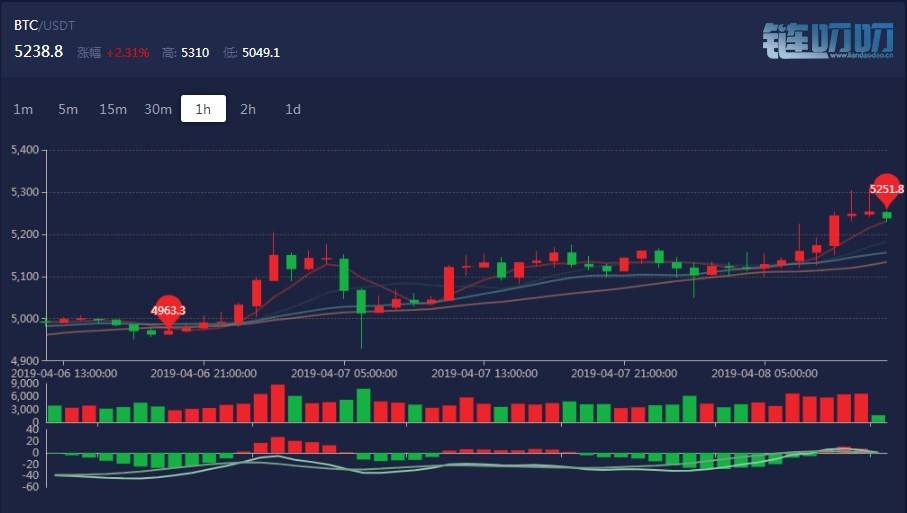Click the 5,100 price axis label

(25, 276)
